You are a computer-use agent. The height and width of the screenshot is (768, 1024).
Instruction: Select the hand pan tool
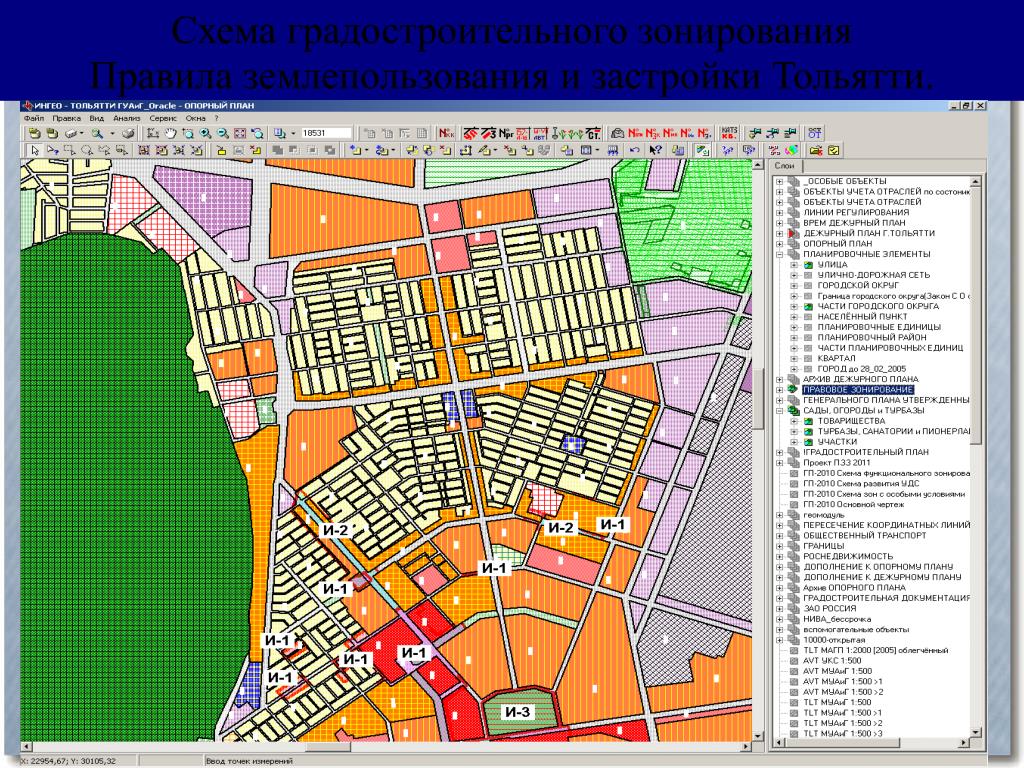(170, 133)
